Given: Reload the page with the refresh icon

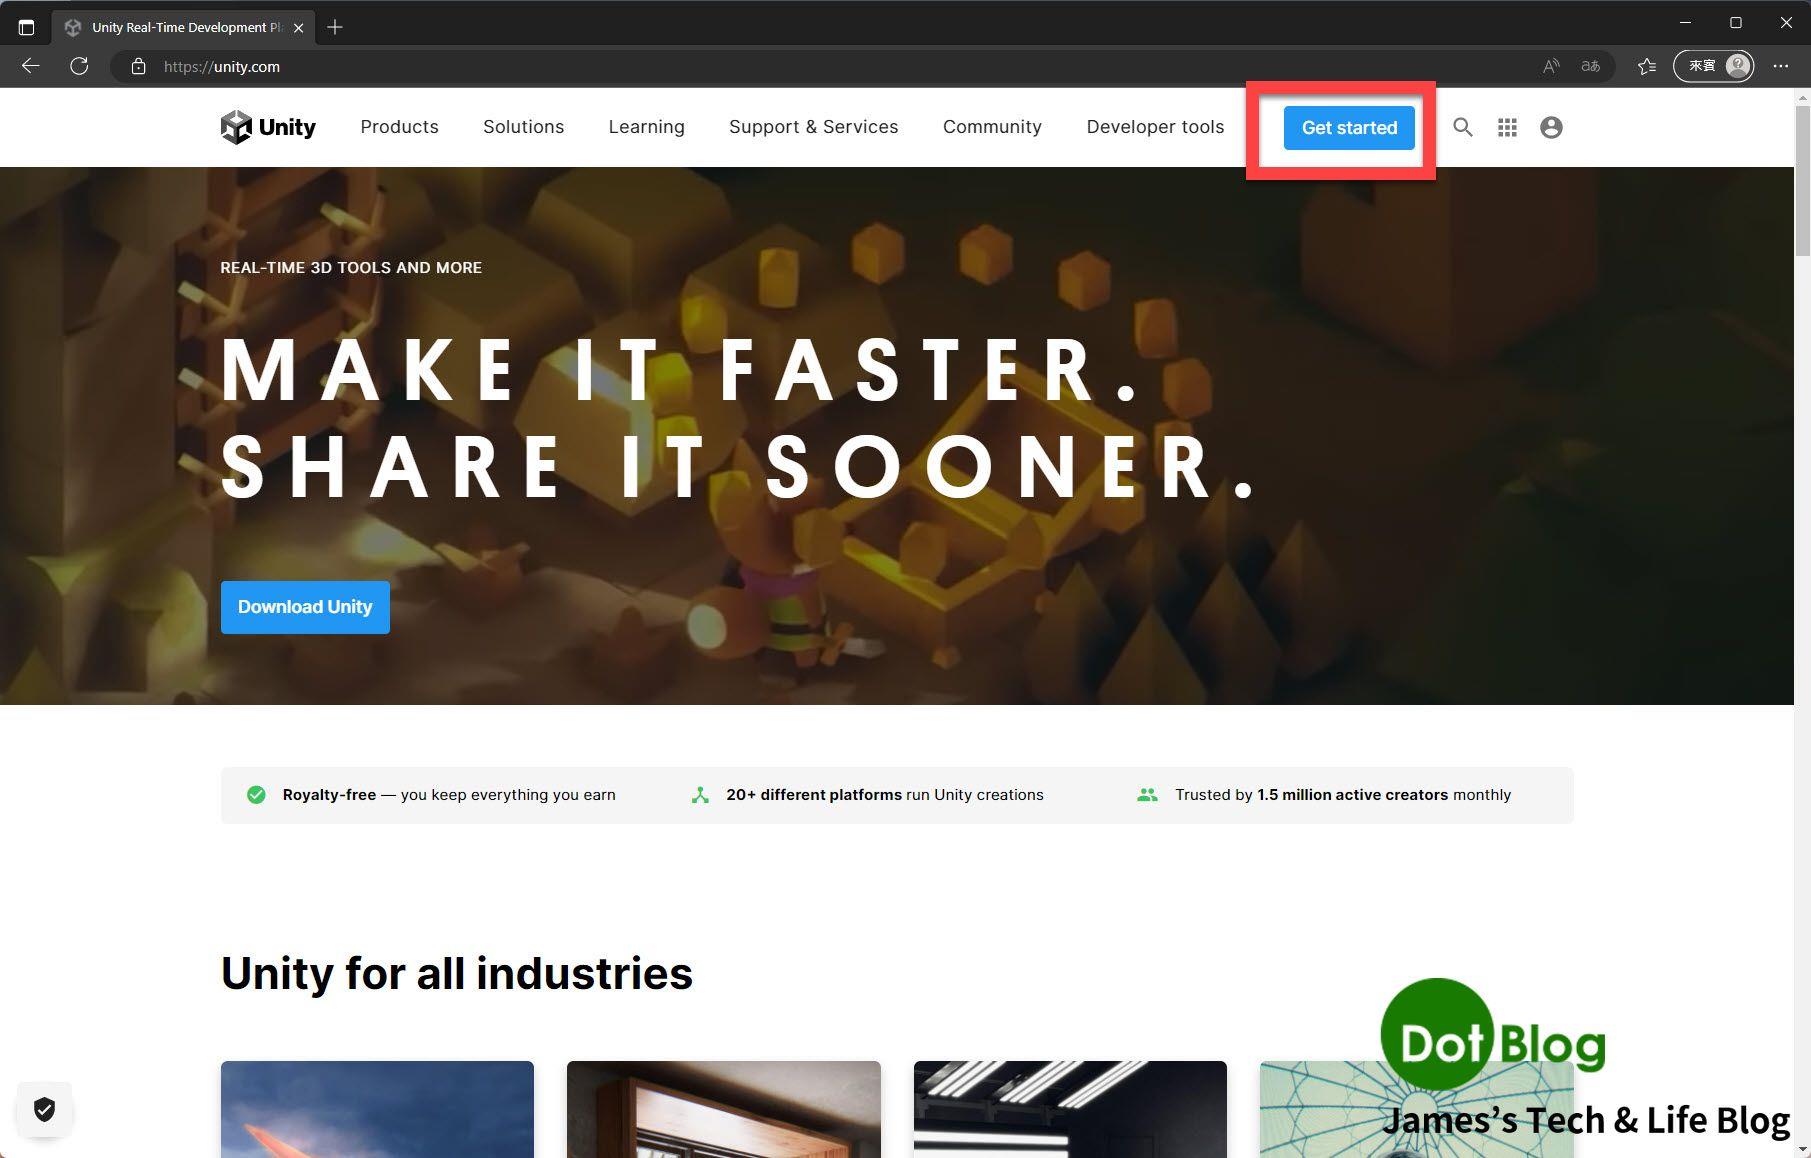Looking at the screenshot, I should pos(79,66).
